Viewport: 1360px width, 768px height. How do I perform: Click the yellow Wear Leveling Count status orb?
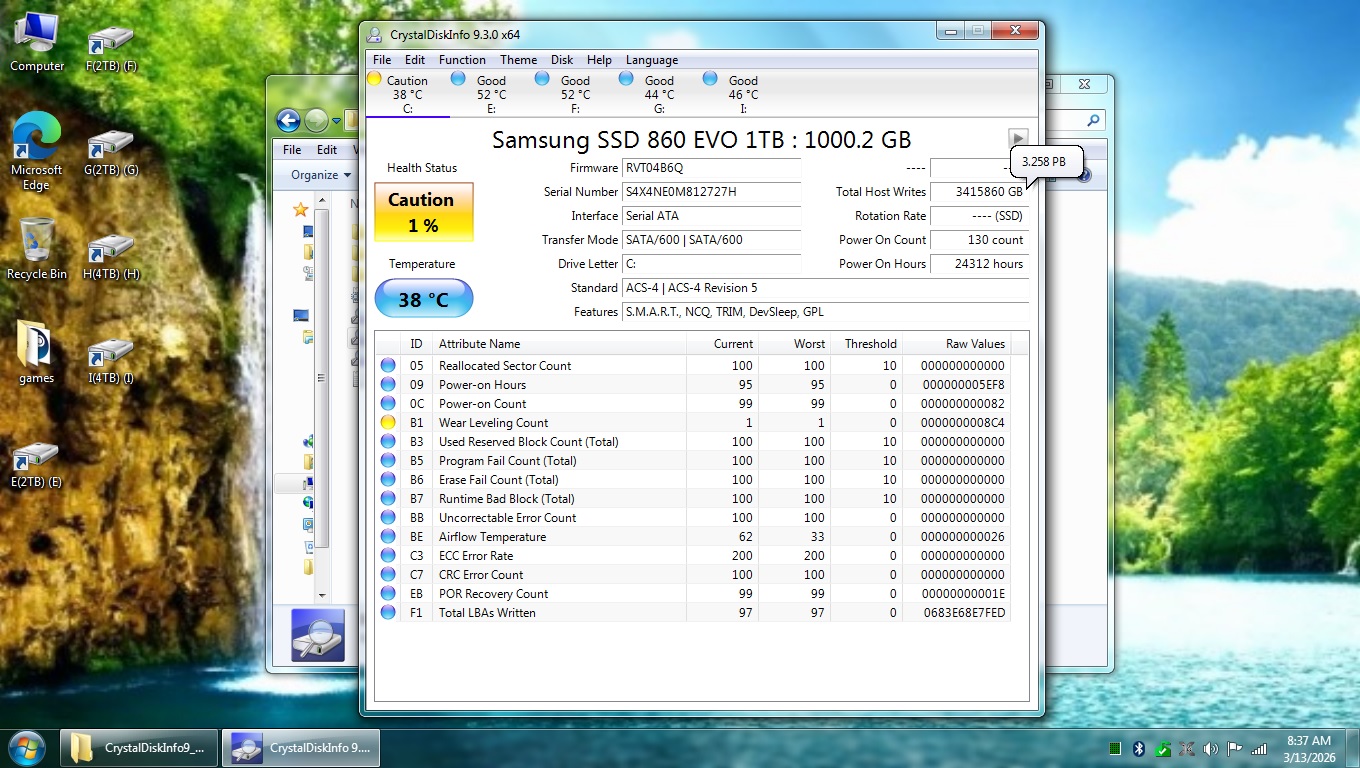(x=388, y=423)
